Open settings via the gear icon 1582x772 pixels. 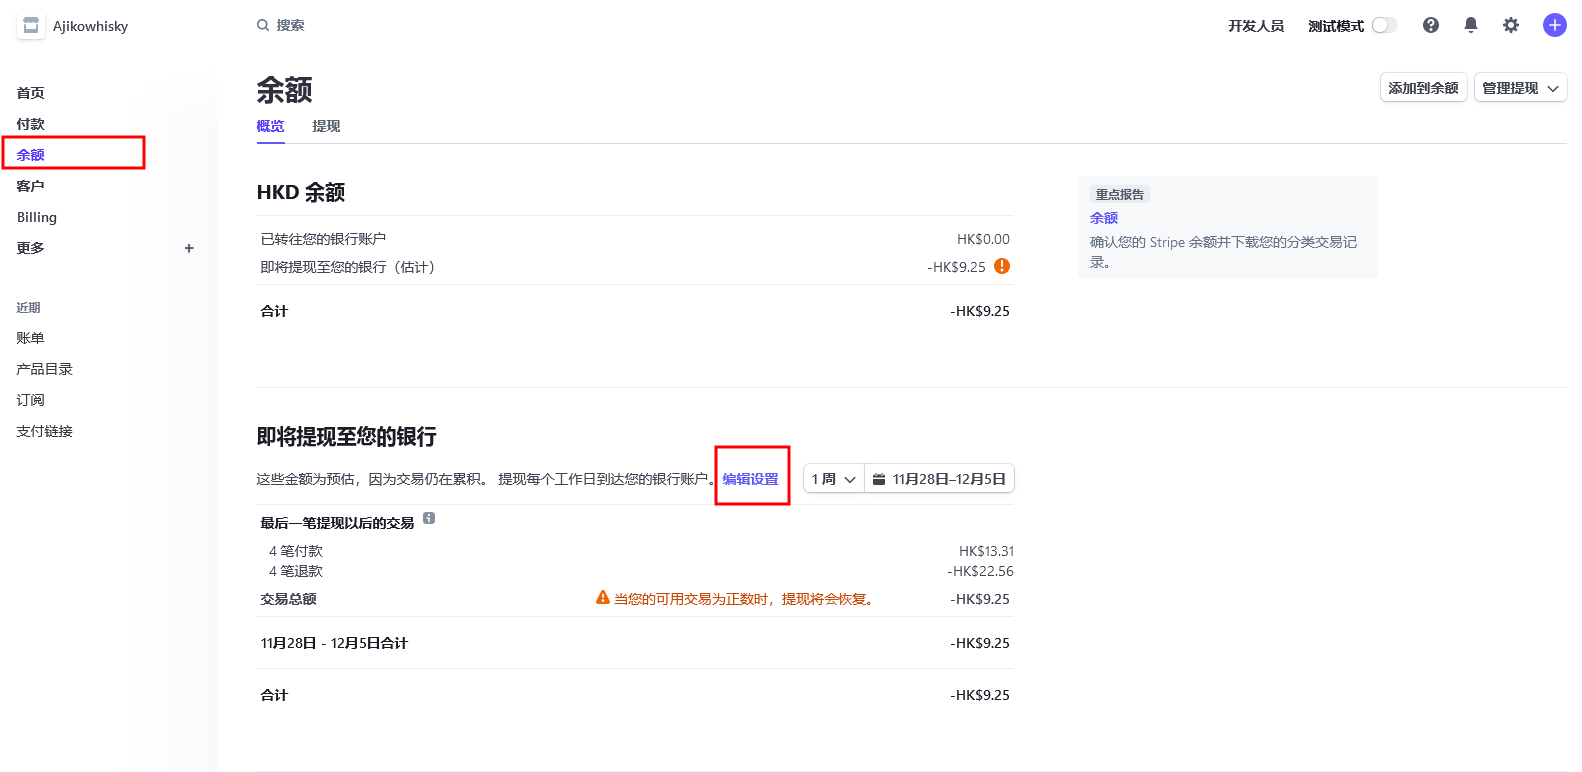1511,25
